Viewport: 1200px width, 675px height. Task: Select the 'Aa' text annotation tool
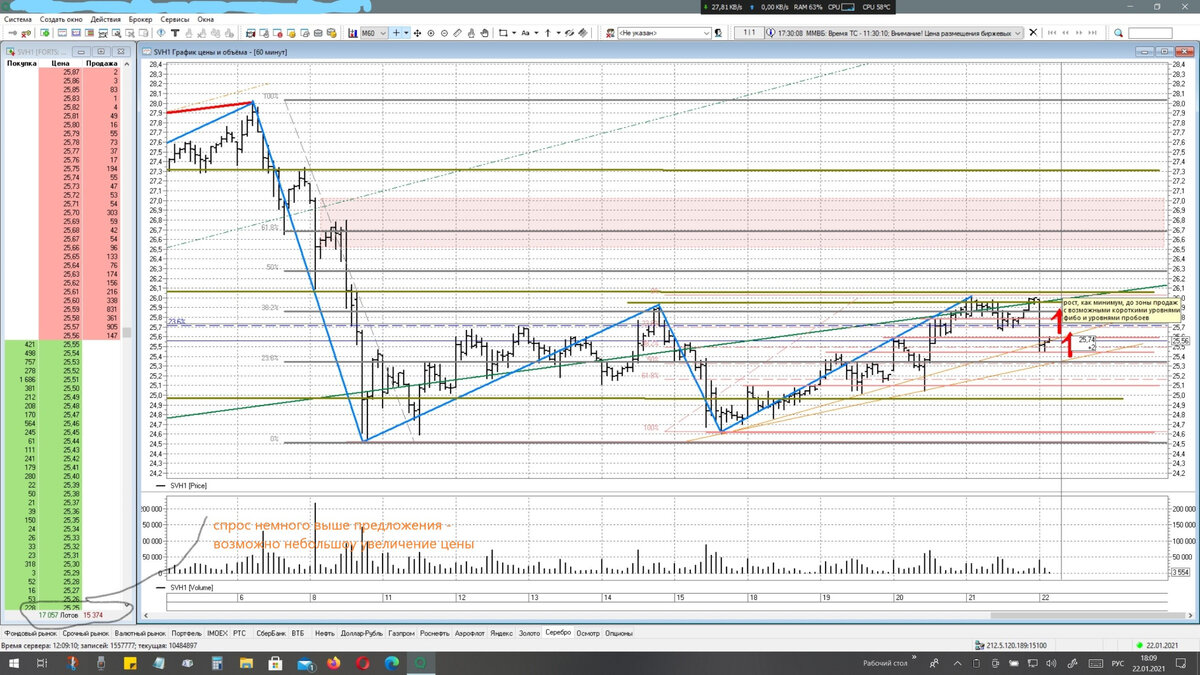524,33
